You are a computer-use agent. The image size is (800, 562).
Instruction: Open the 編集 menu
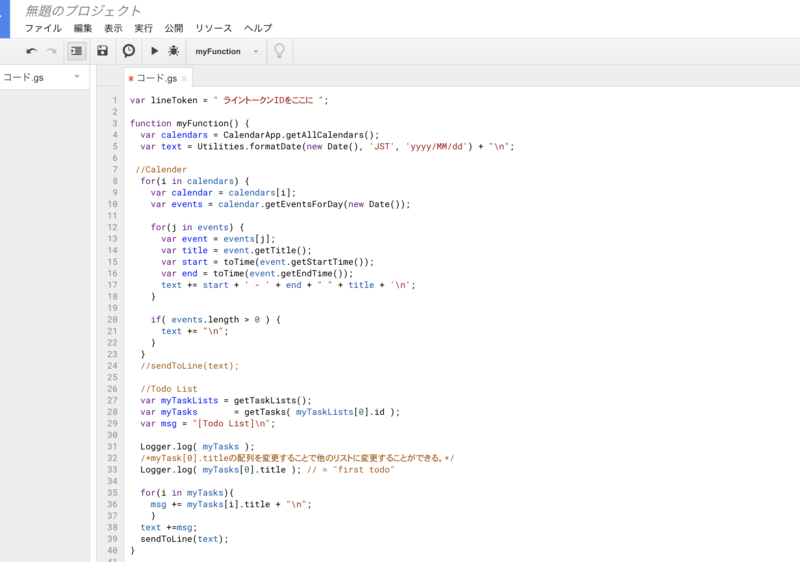pyautogui.click(x=83, y=28)
